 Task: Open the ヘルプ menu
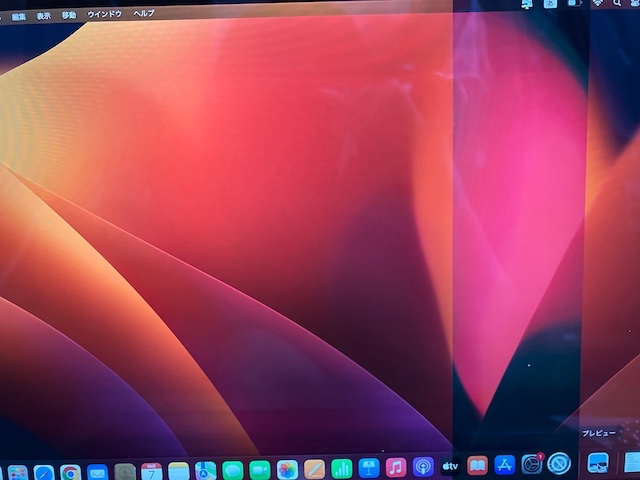pyautogui.click(x=144, y=13)
